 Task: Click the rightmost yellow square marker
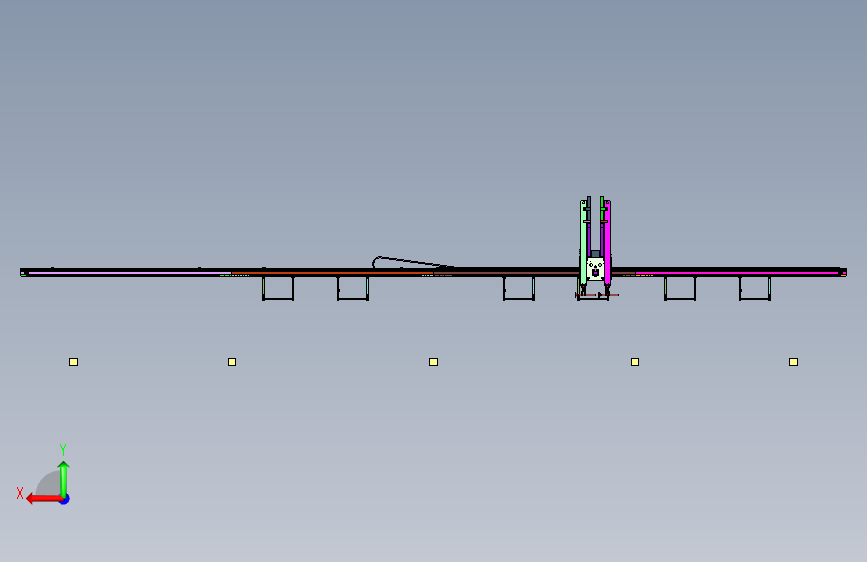pos(793,362)
